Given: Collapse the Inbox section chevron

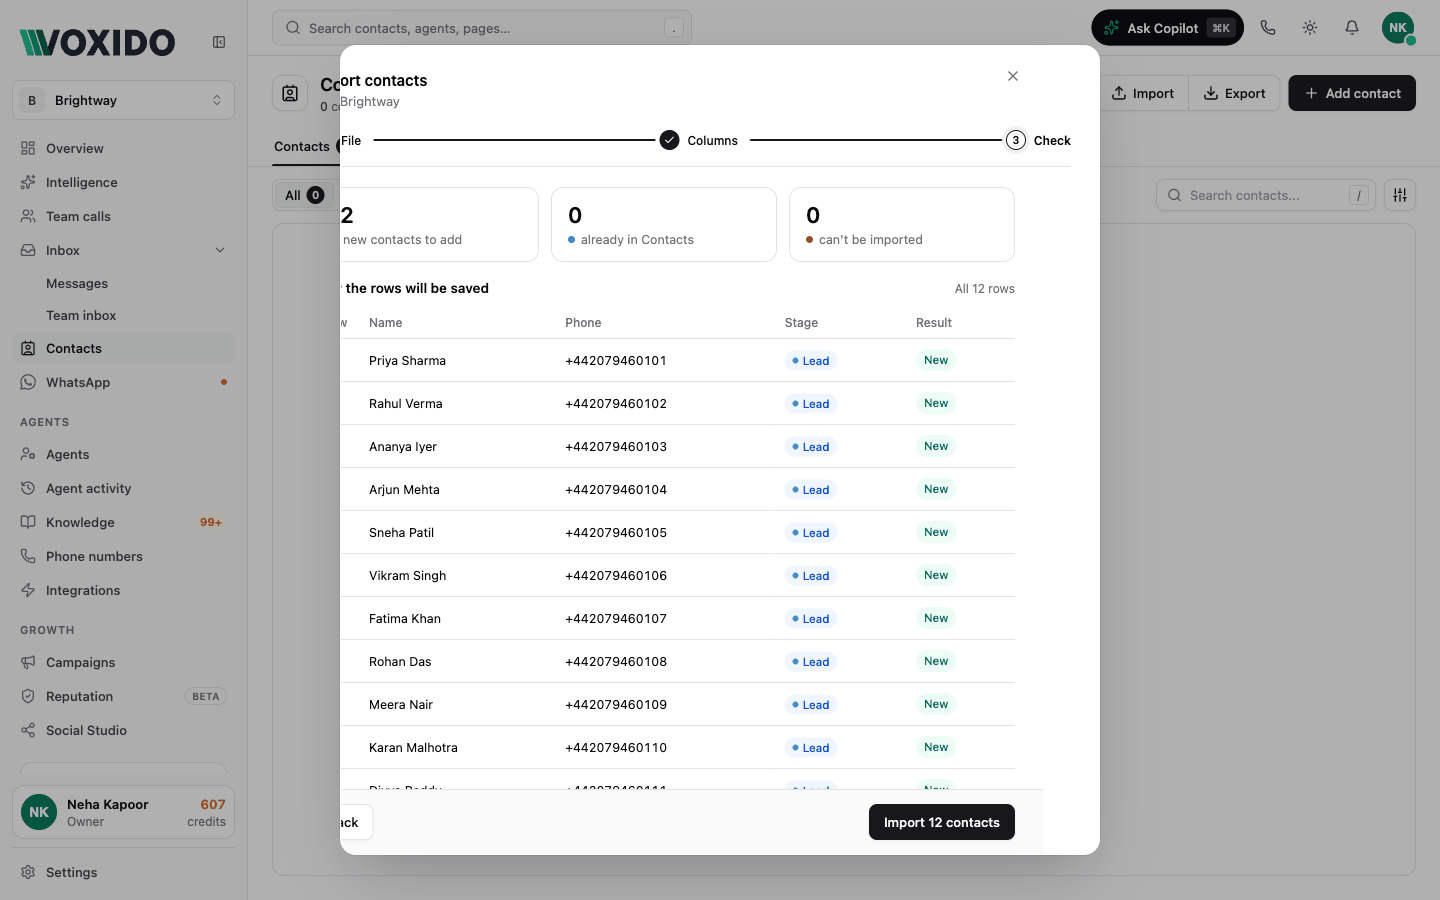Looking at the screenshot, I should point(220,250).
